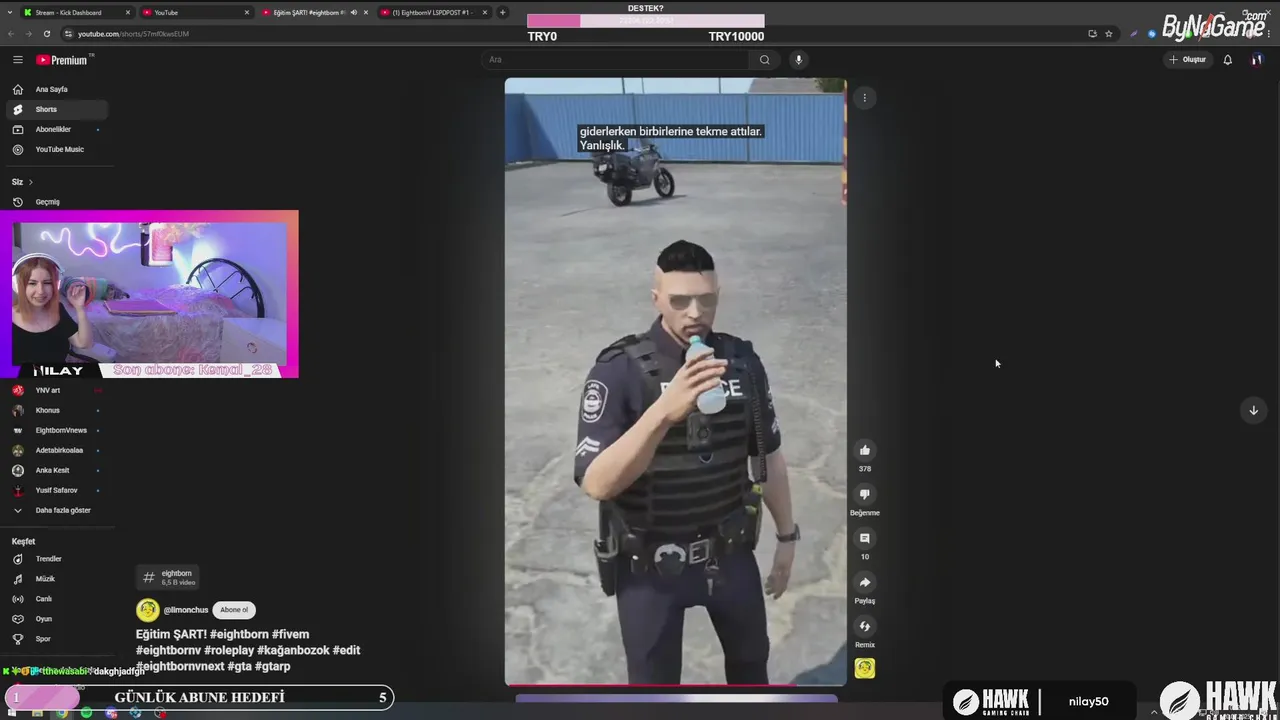The height and width of the screenshot is (720, 1280).
Task: Click the #kağanbozok hashtag in the description
Action: coord(293,650)
